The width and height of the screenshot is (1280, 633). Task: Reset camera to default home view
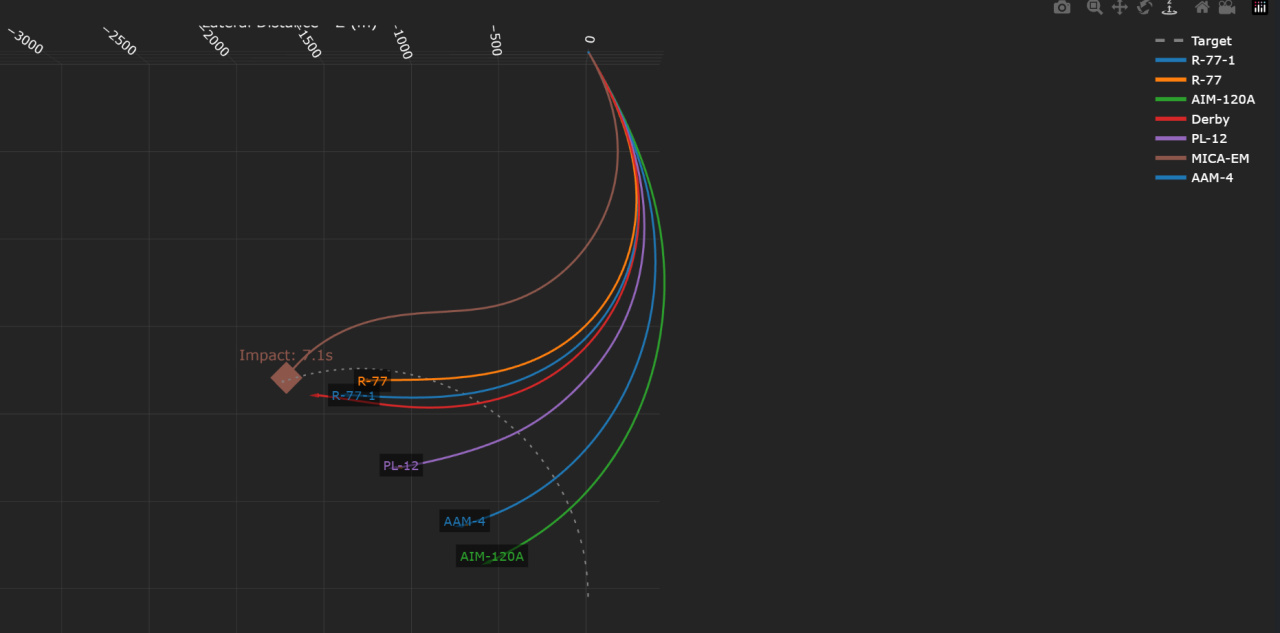click(x=1202, y=8)
